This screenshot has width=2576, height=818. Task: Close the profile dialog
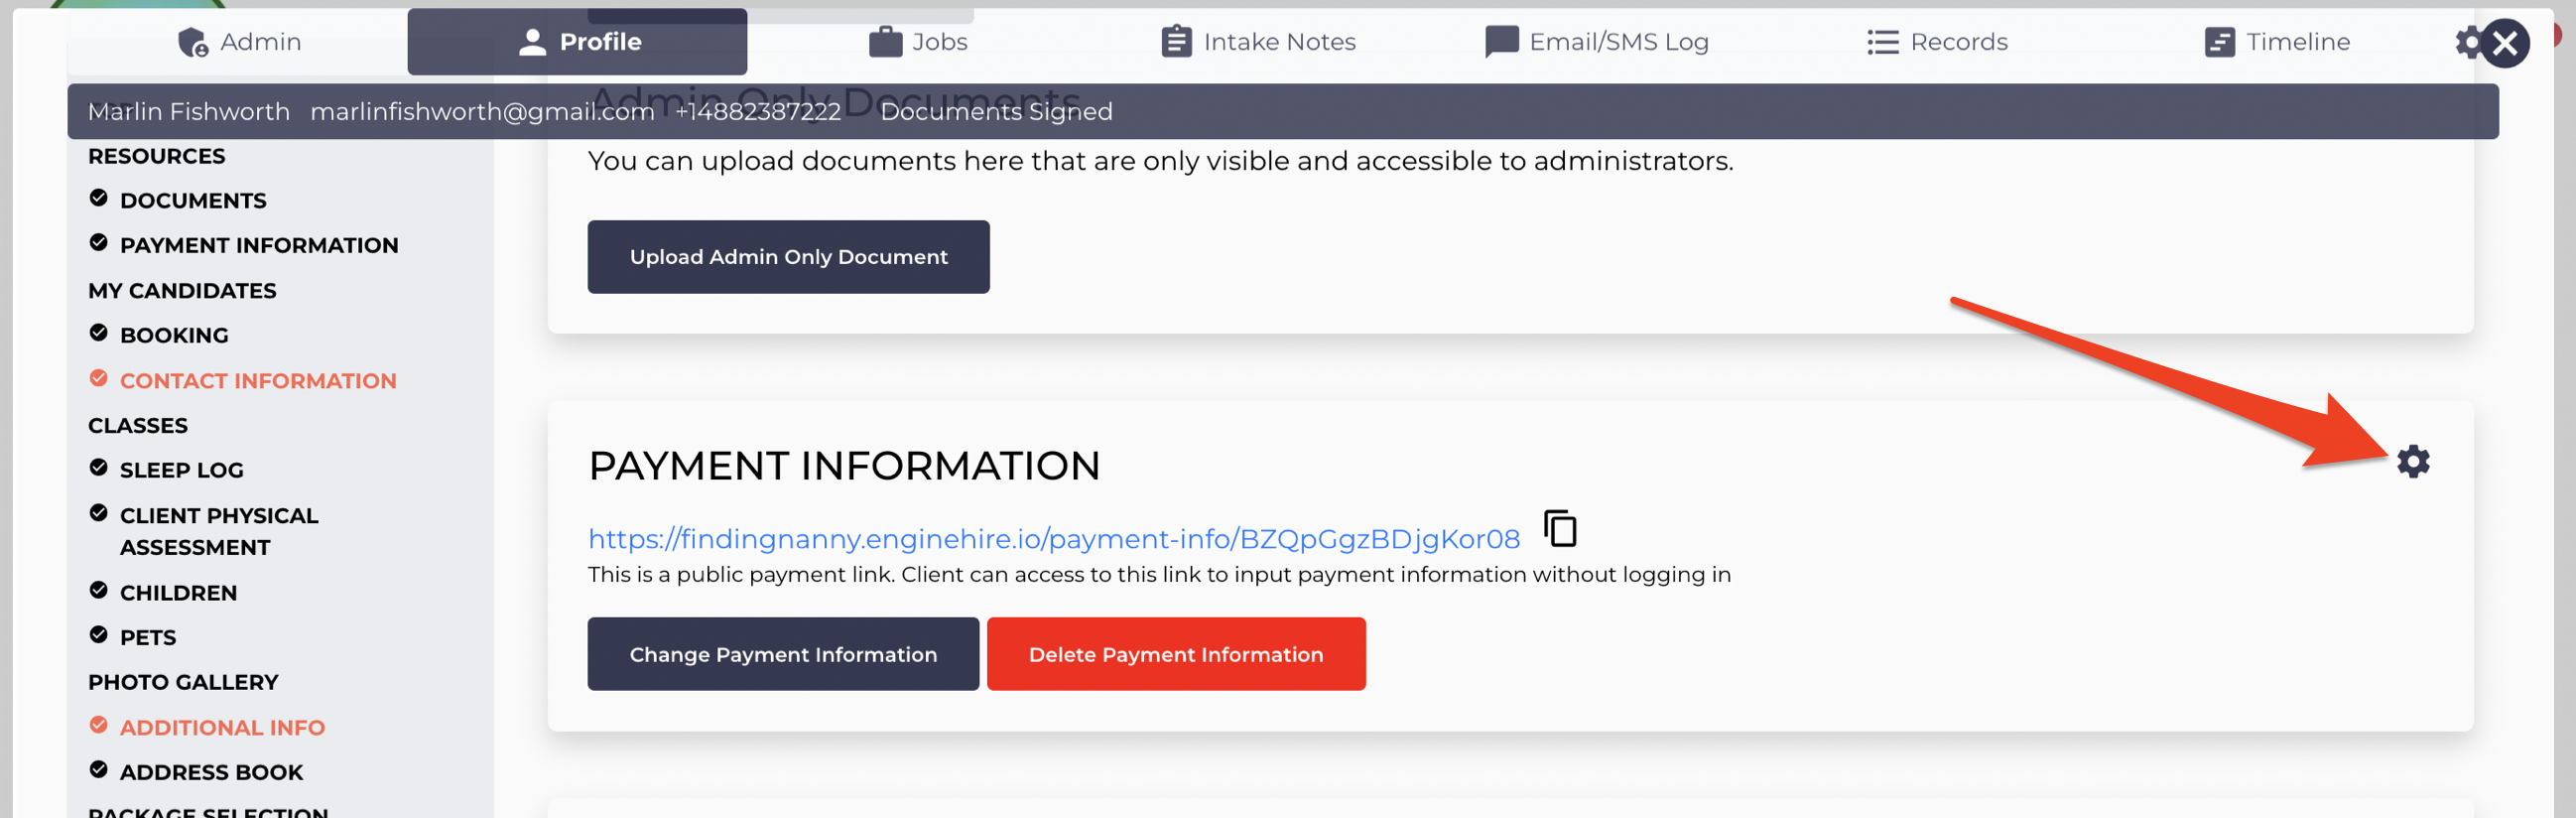point(2505,43)
